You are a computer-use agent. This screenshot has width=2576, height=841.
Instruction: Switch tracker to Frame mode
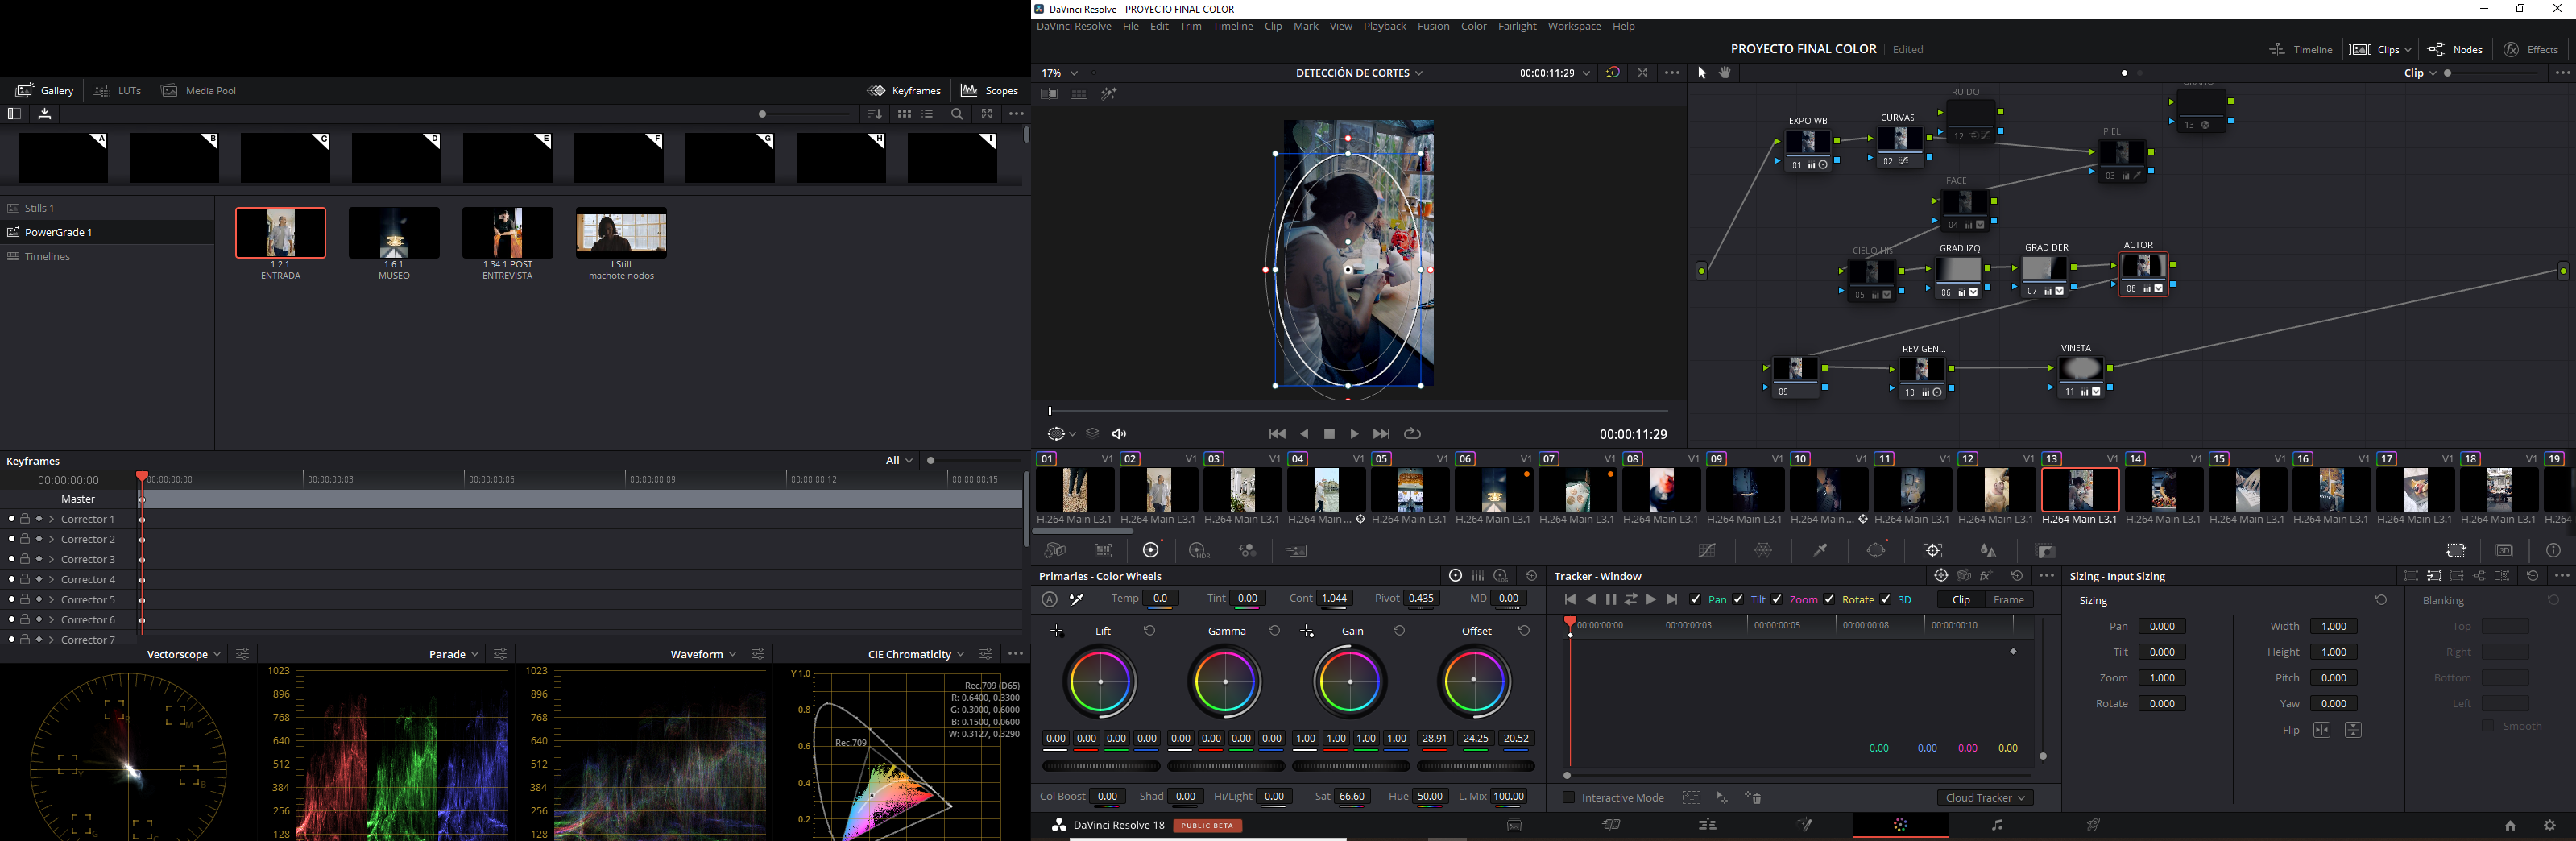[2008, 600]
